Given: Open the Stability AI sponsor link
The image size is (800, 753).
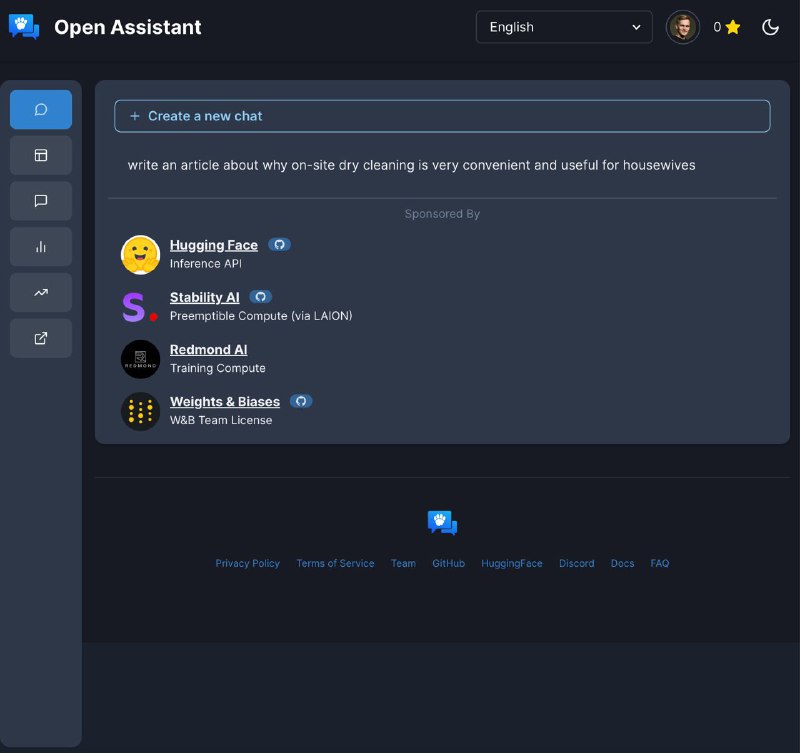Looking at the screenshot, I should tap(205, 297).
